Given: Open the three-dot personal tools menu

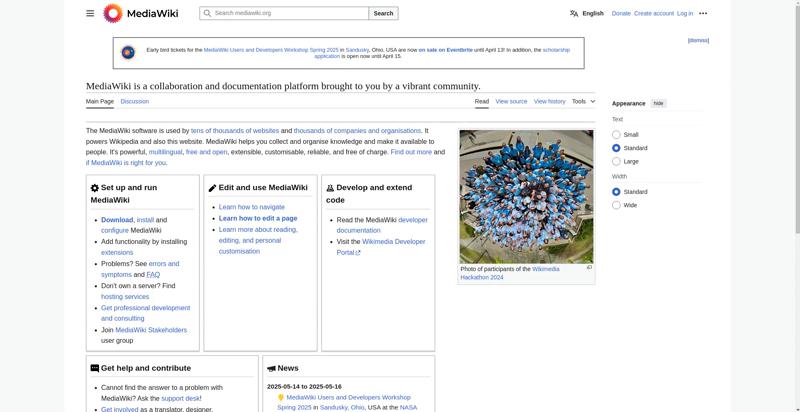Looking at the screenshot, I should (x=703, y=13).
